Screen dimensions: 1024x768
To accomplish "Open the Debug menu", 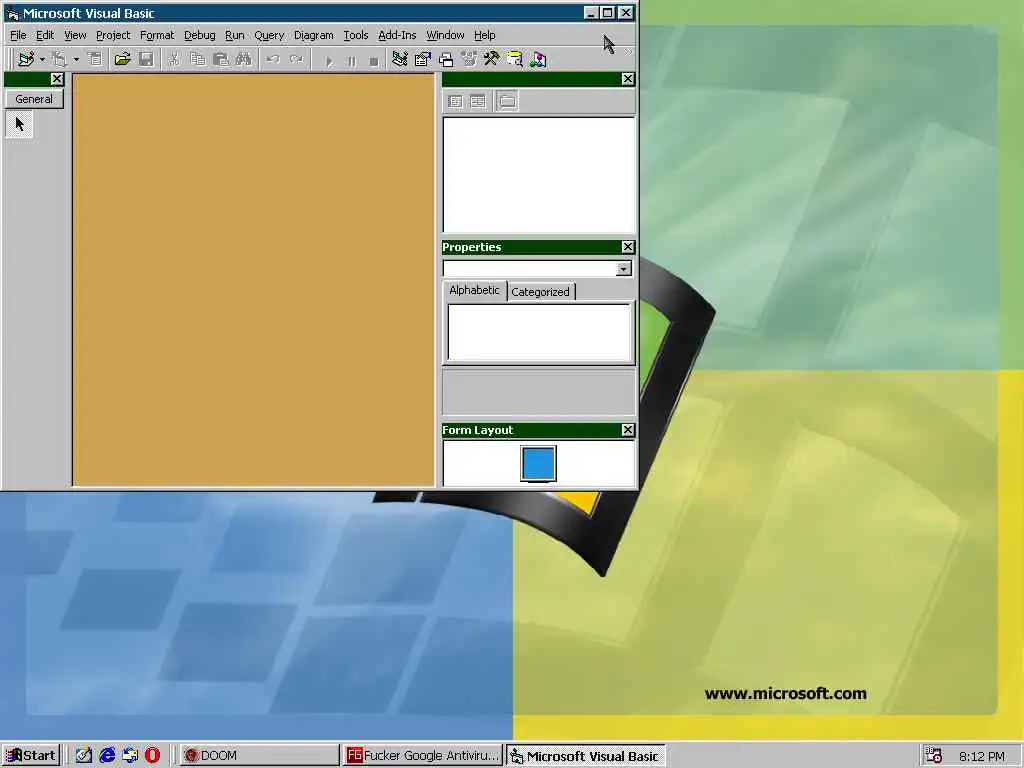I will coord(199,35).
